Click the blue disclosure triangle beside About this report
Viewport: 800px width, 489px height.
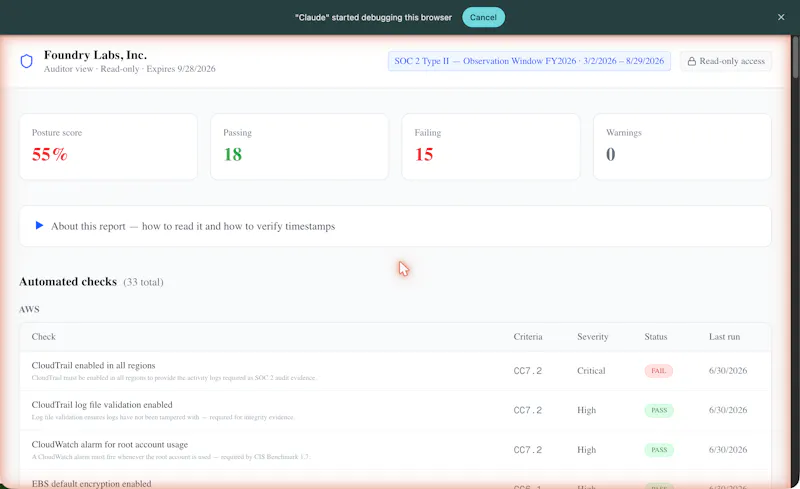(x=39, y=226)
